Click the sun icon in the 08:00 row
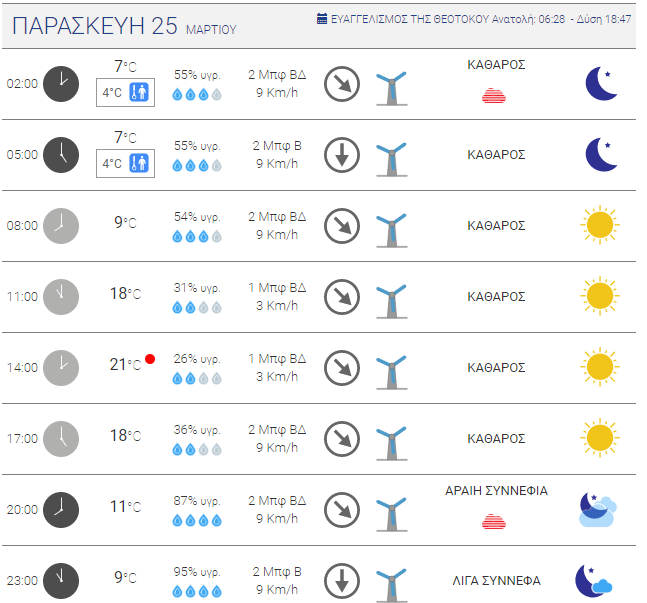The width and height of the screenshot is (647, 603). [x=600, y=225]
